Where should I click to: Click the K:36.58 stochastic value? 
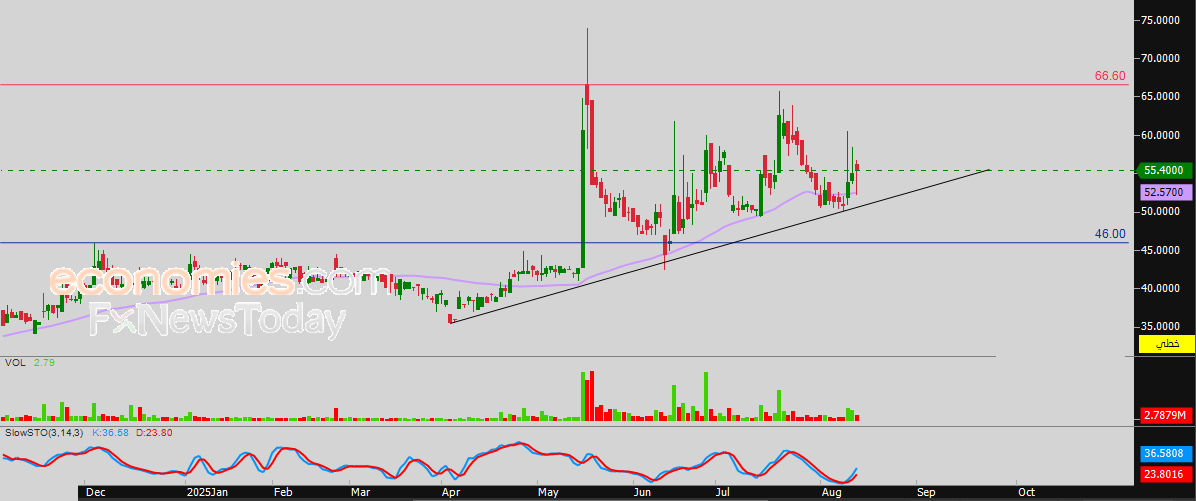(x=111, y=432)
